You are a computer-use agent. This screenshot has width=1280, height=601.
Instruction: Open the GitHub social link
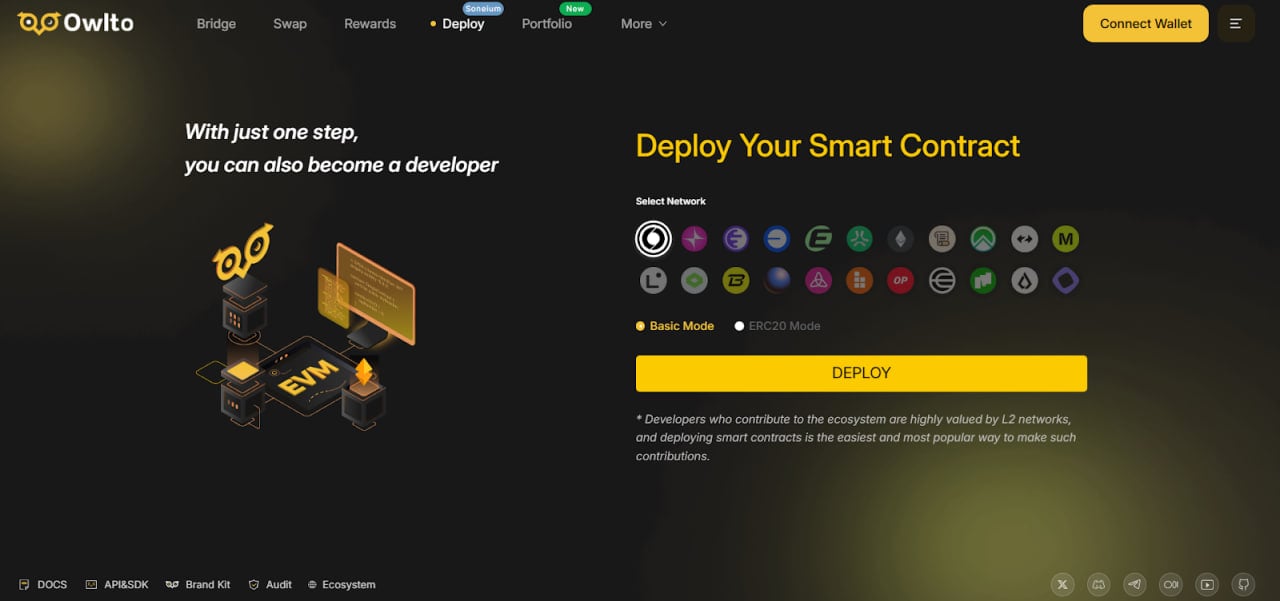point(1243,584)
